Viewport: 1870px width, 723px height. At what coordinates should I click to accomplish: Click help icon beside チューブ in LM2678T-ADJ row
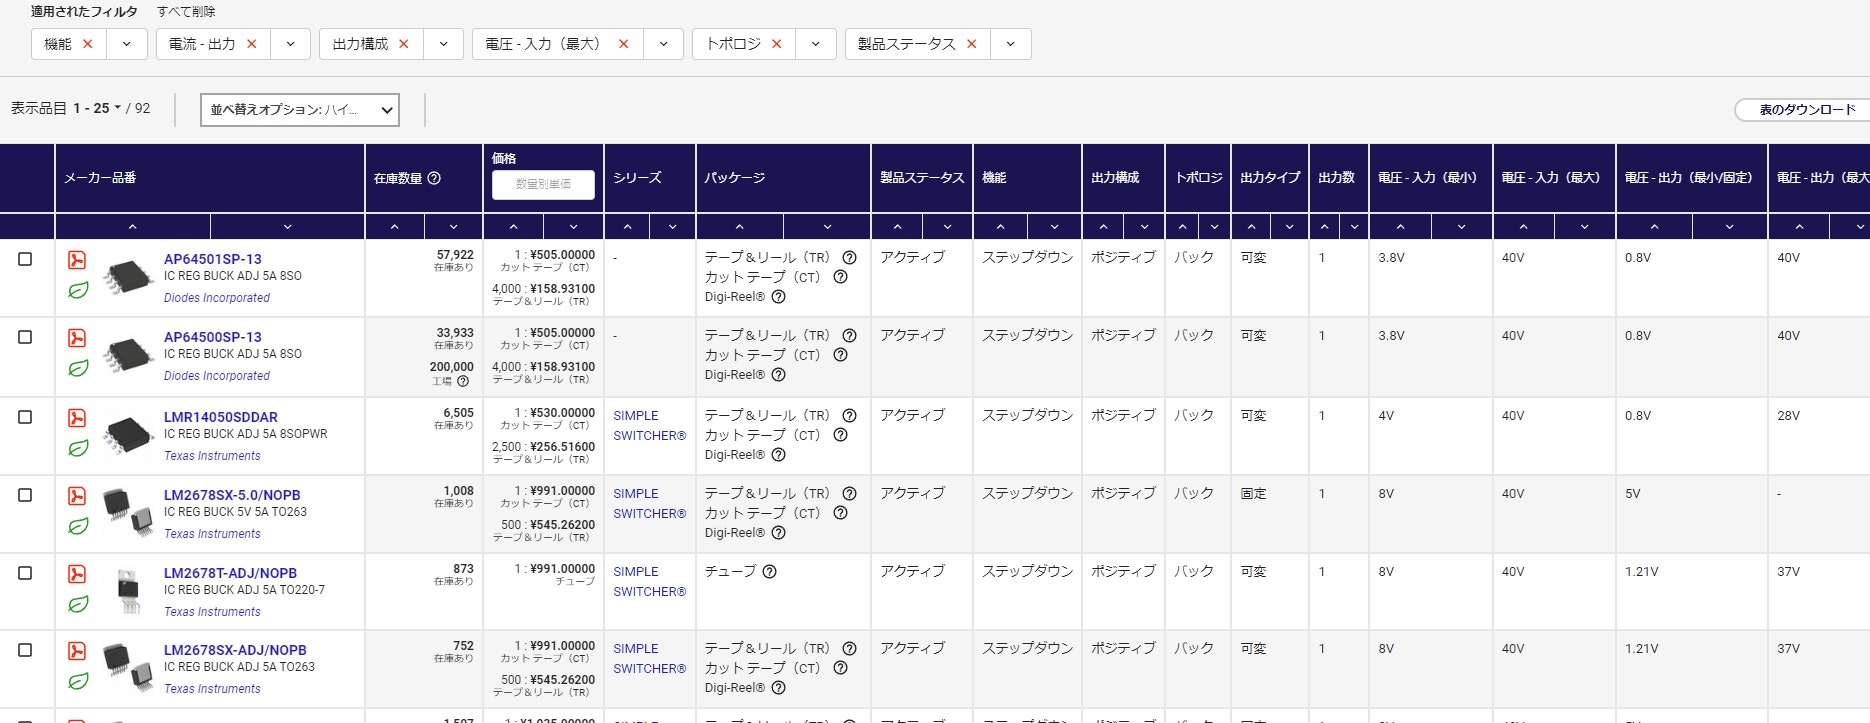769,572
